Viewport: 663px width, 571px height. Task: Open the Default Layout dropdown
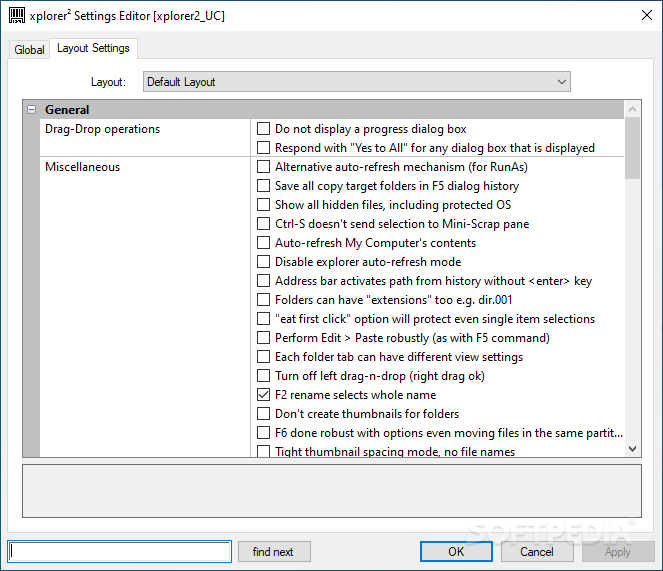(356, 82)
